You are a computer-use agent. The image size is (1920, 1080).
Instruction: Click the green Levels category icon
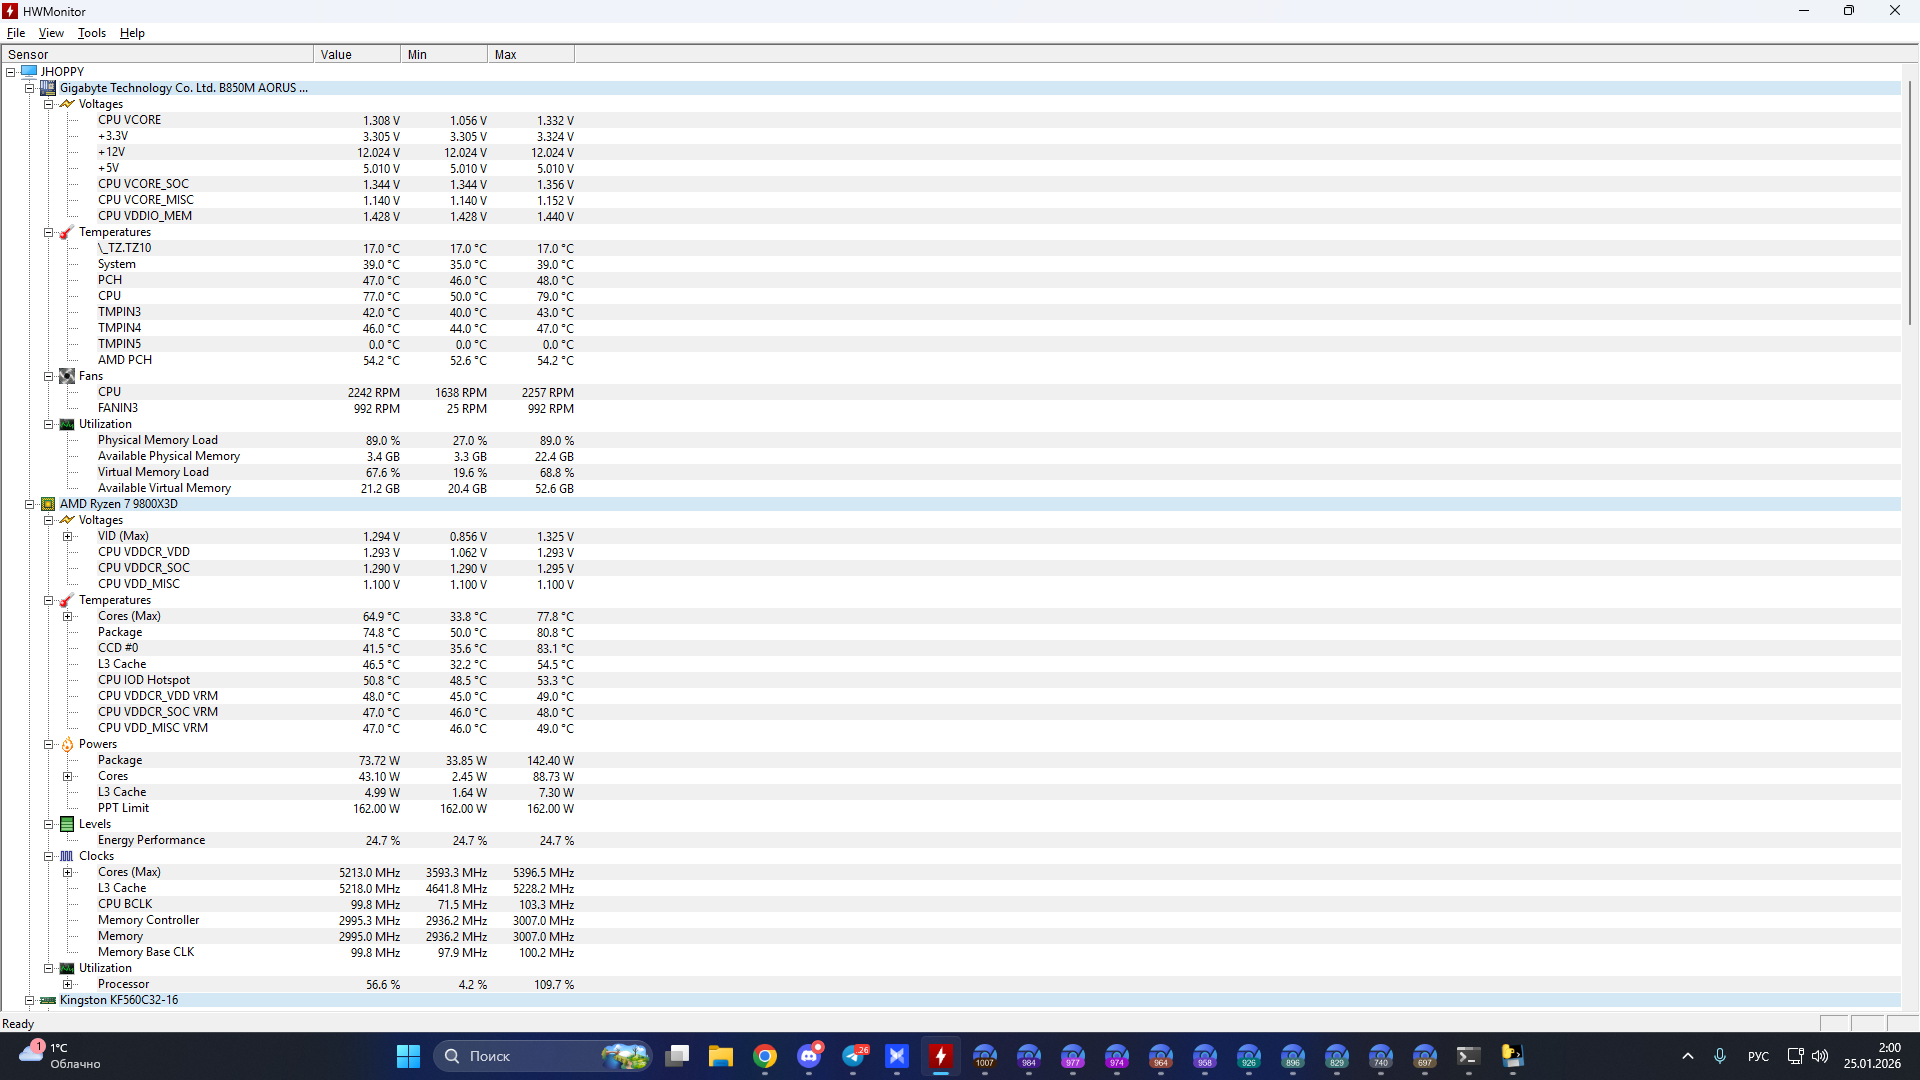(x=67, y=824)
